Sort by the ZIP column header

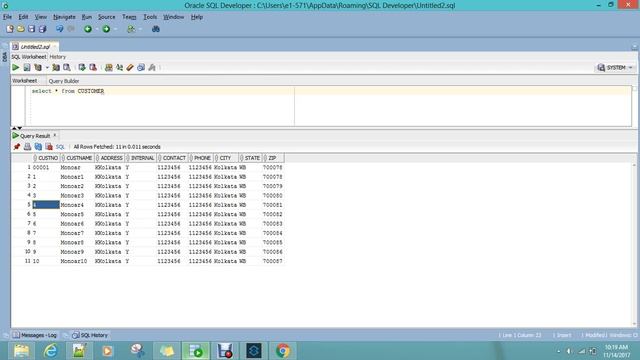(273, 158)
